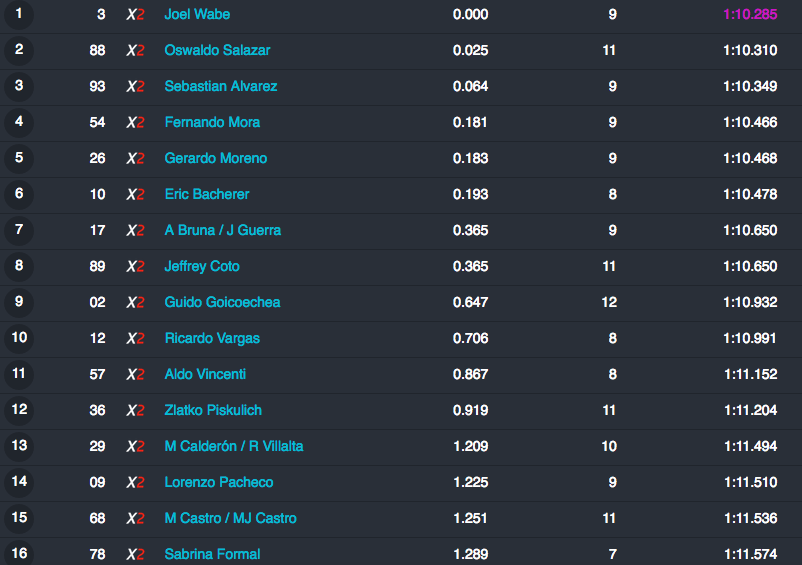
Task: Click the X2 icon in Guido Goicoechea's row
Action: (136, 302)
